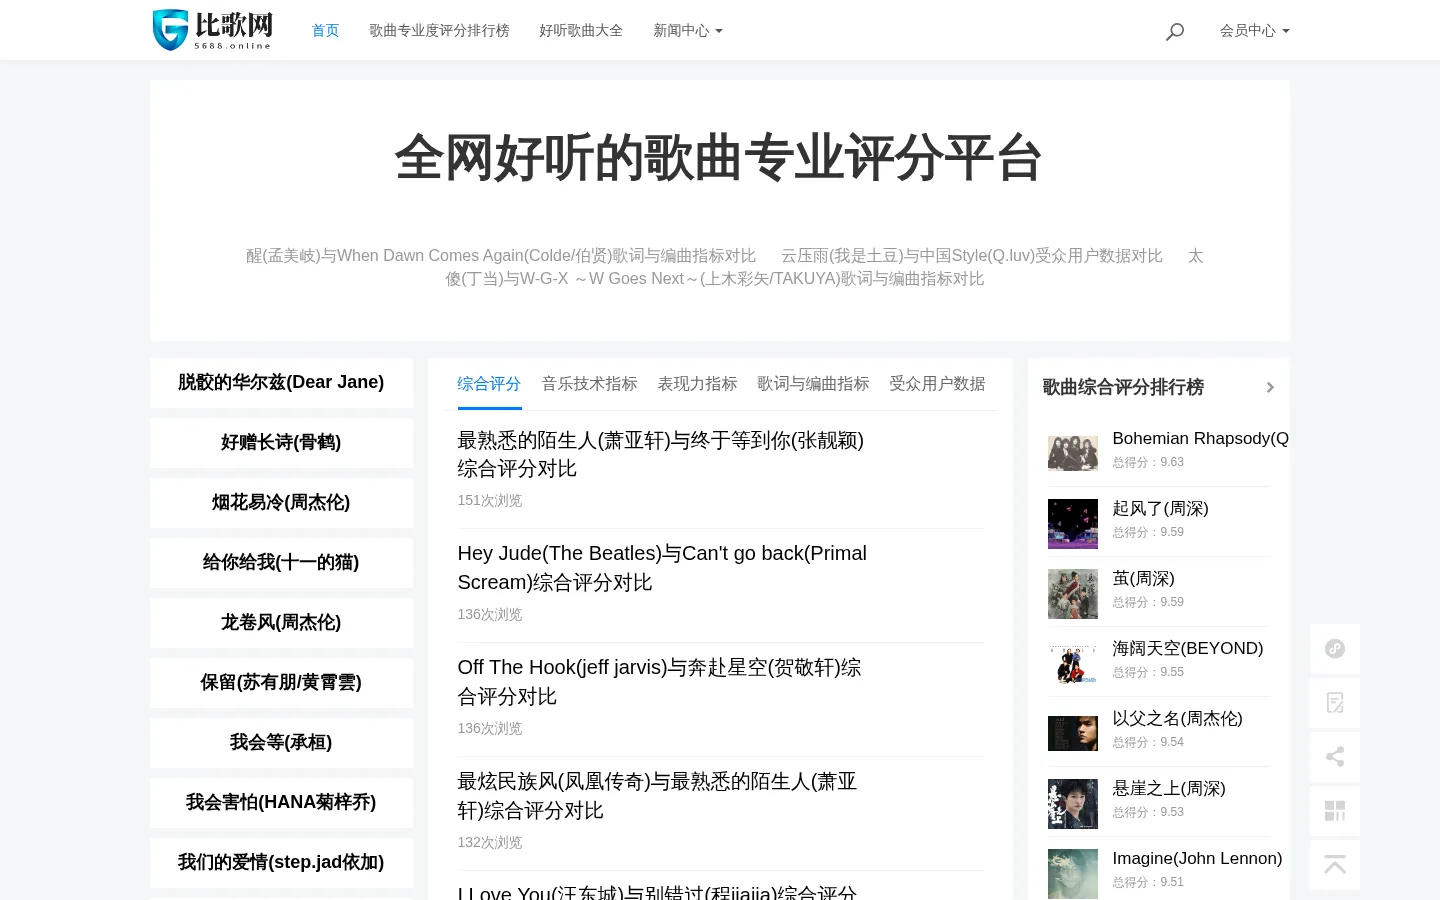Select the 综合评分 tab
The width and height of the screenshot is (1440, 900).
(489, 384)
